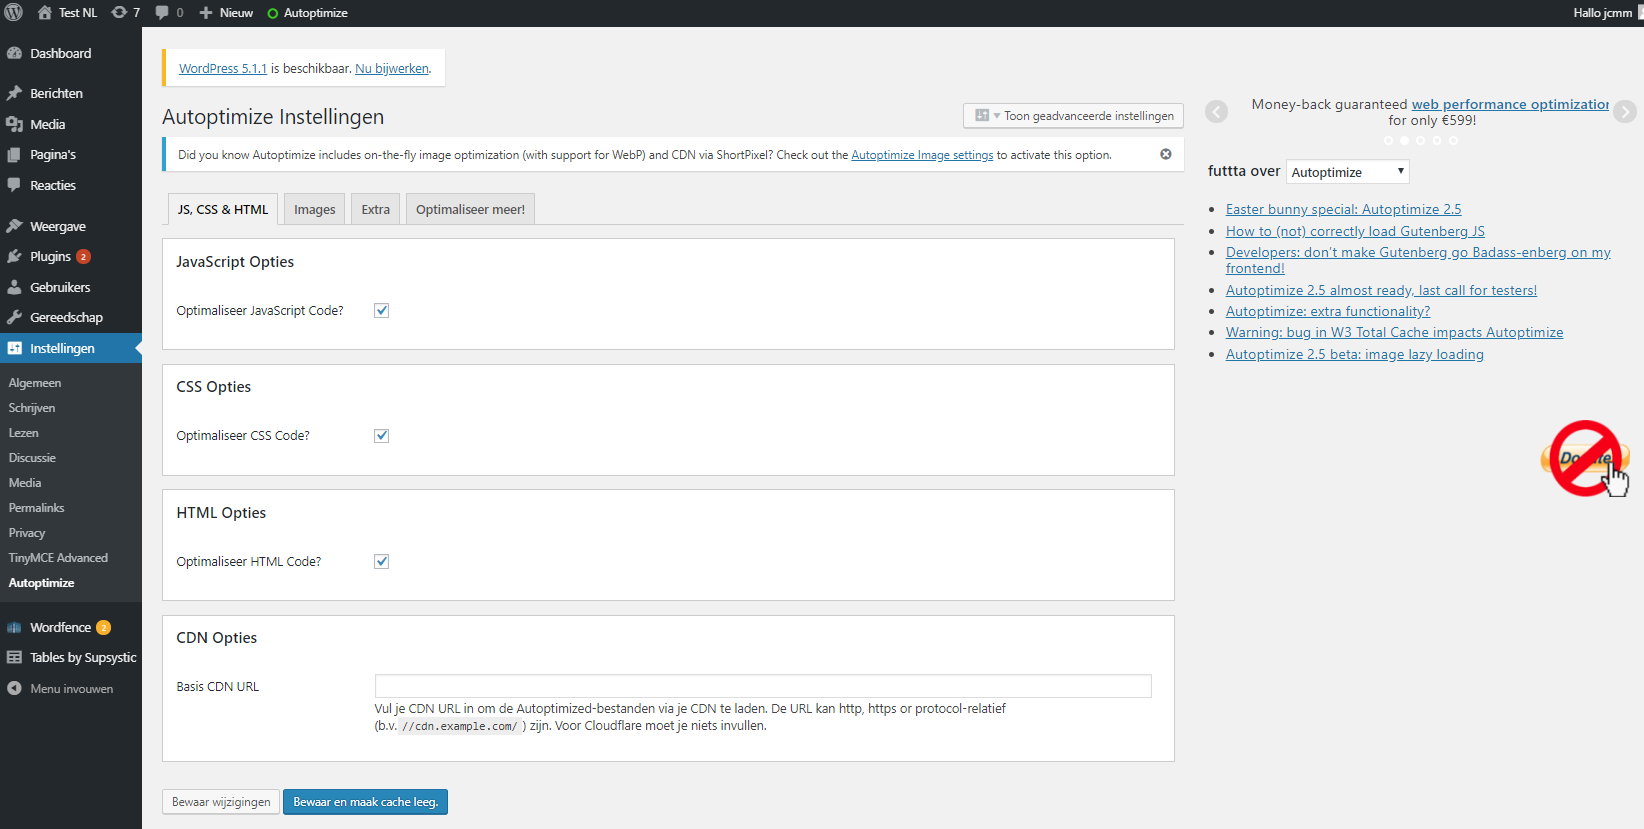This screenshot has width=1644, height=829.
Task: Click the Dashboard sidebar icon
Action: coord(14,53)
